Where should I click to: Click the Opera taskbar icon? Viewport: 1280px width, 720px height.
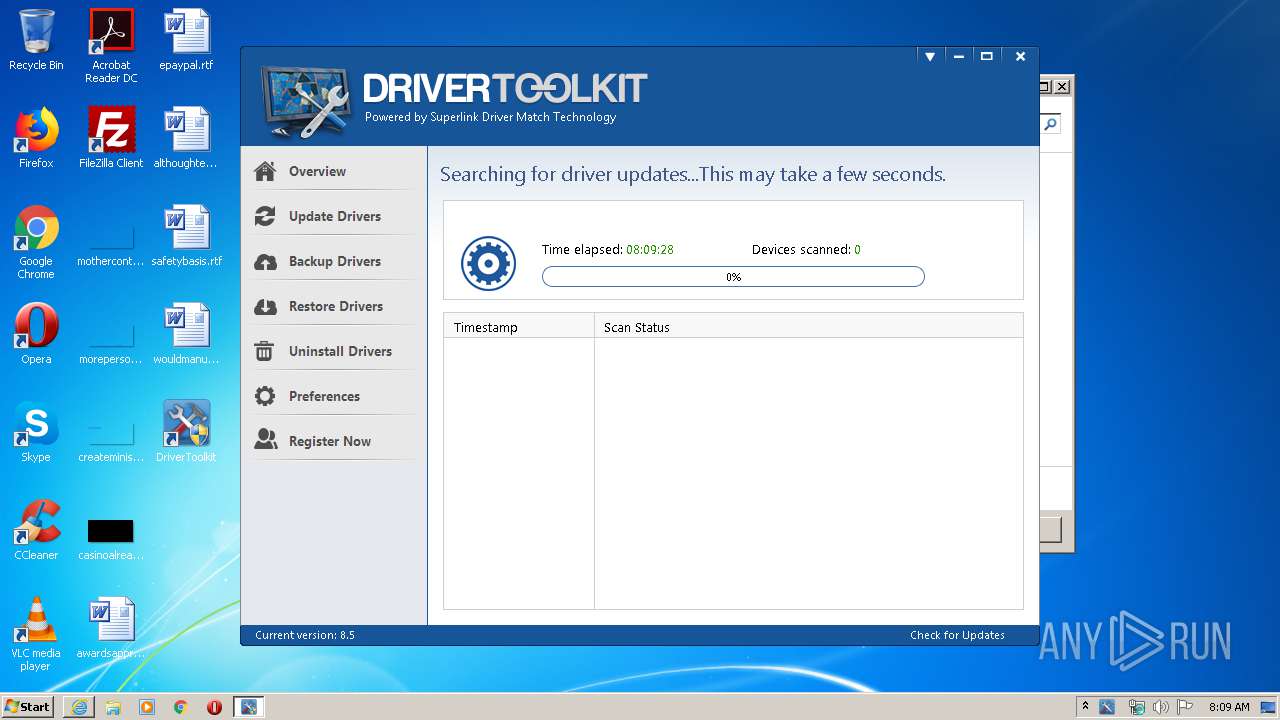pos(214,707)
